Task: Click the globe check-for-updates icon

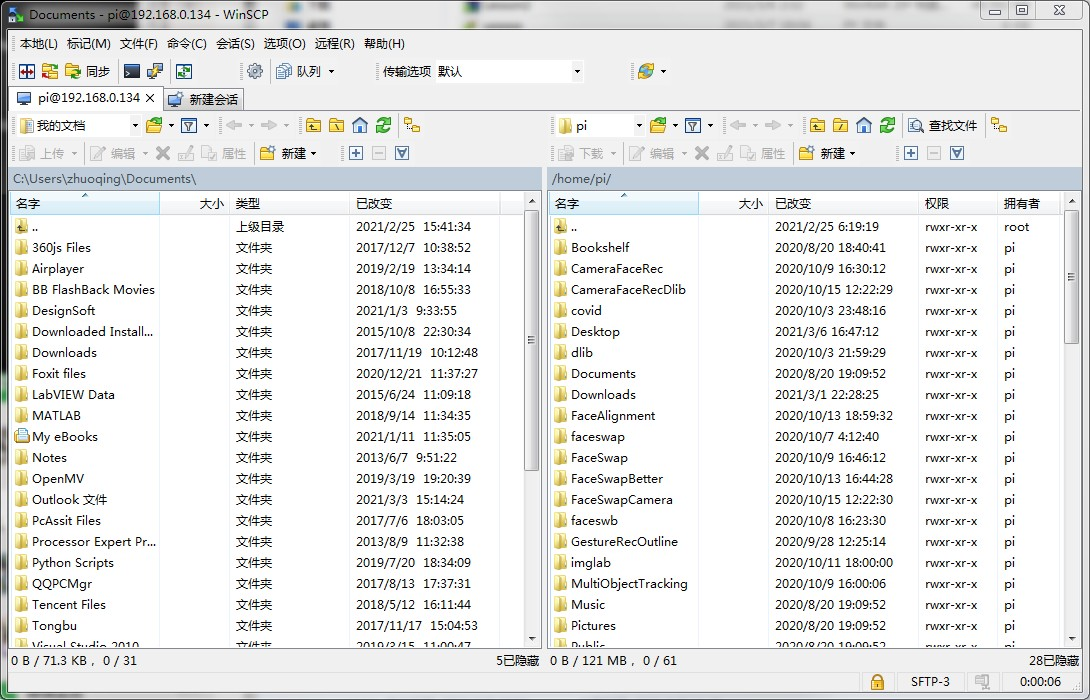Action: pyautogui.click(x=646, y=71)
